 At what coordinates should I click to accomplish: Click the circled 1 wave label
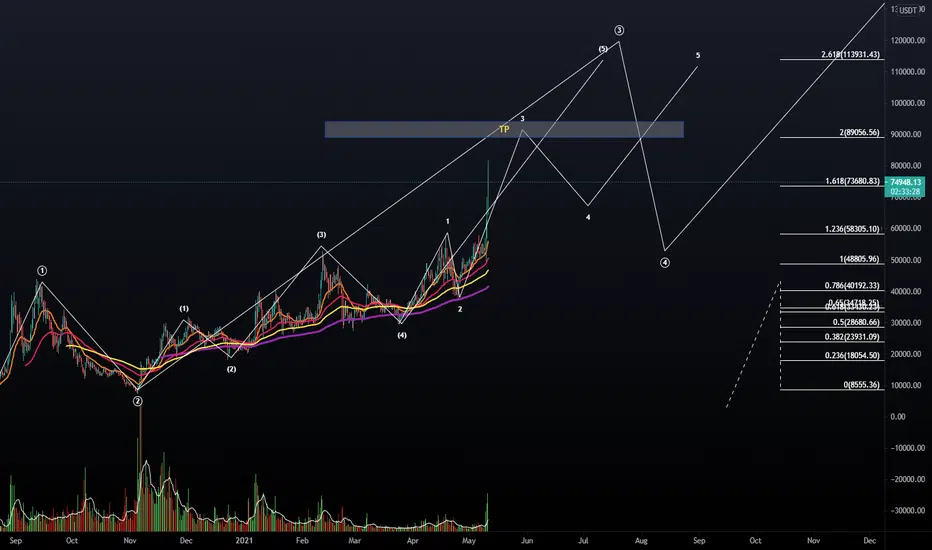click(42, 271)
